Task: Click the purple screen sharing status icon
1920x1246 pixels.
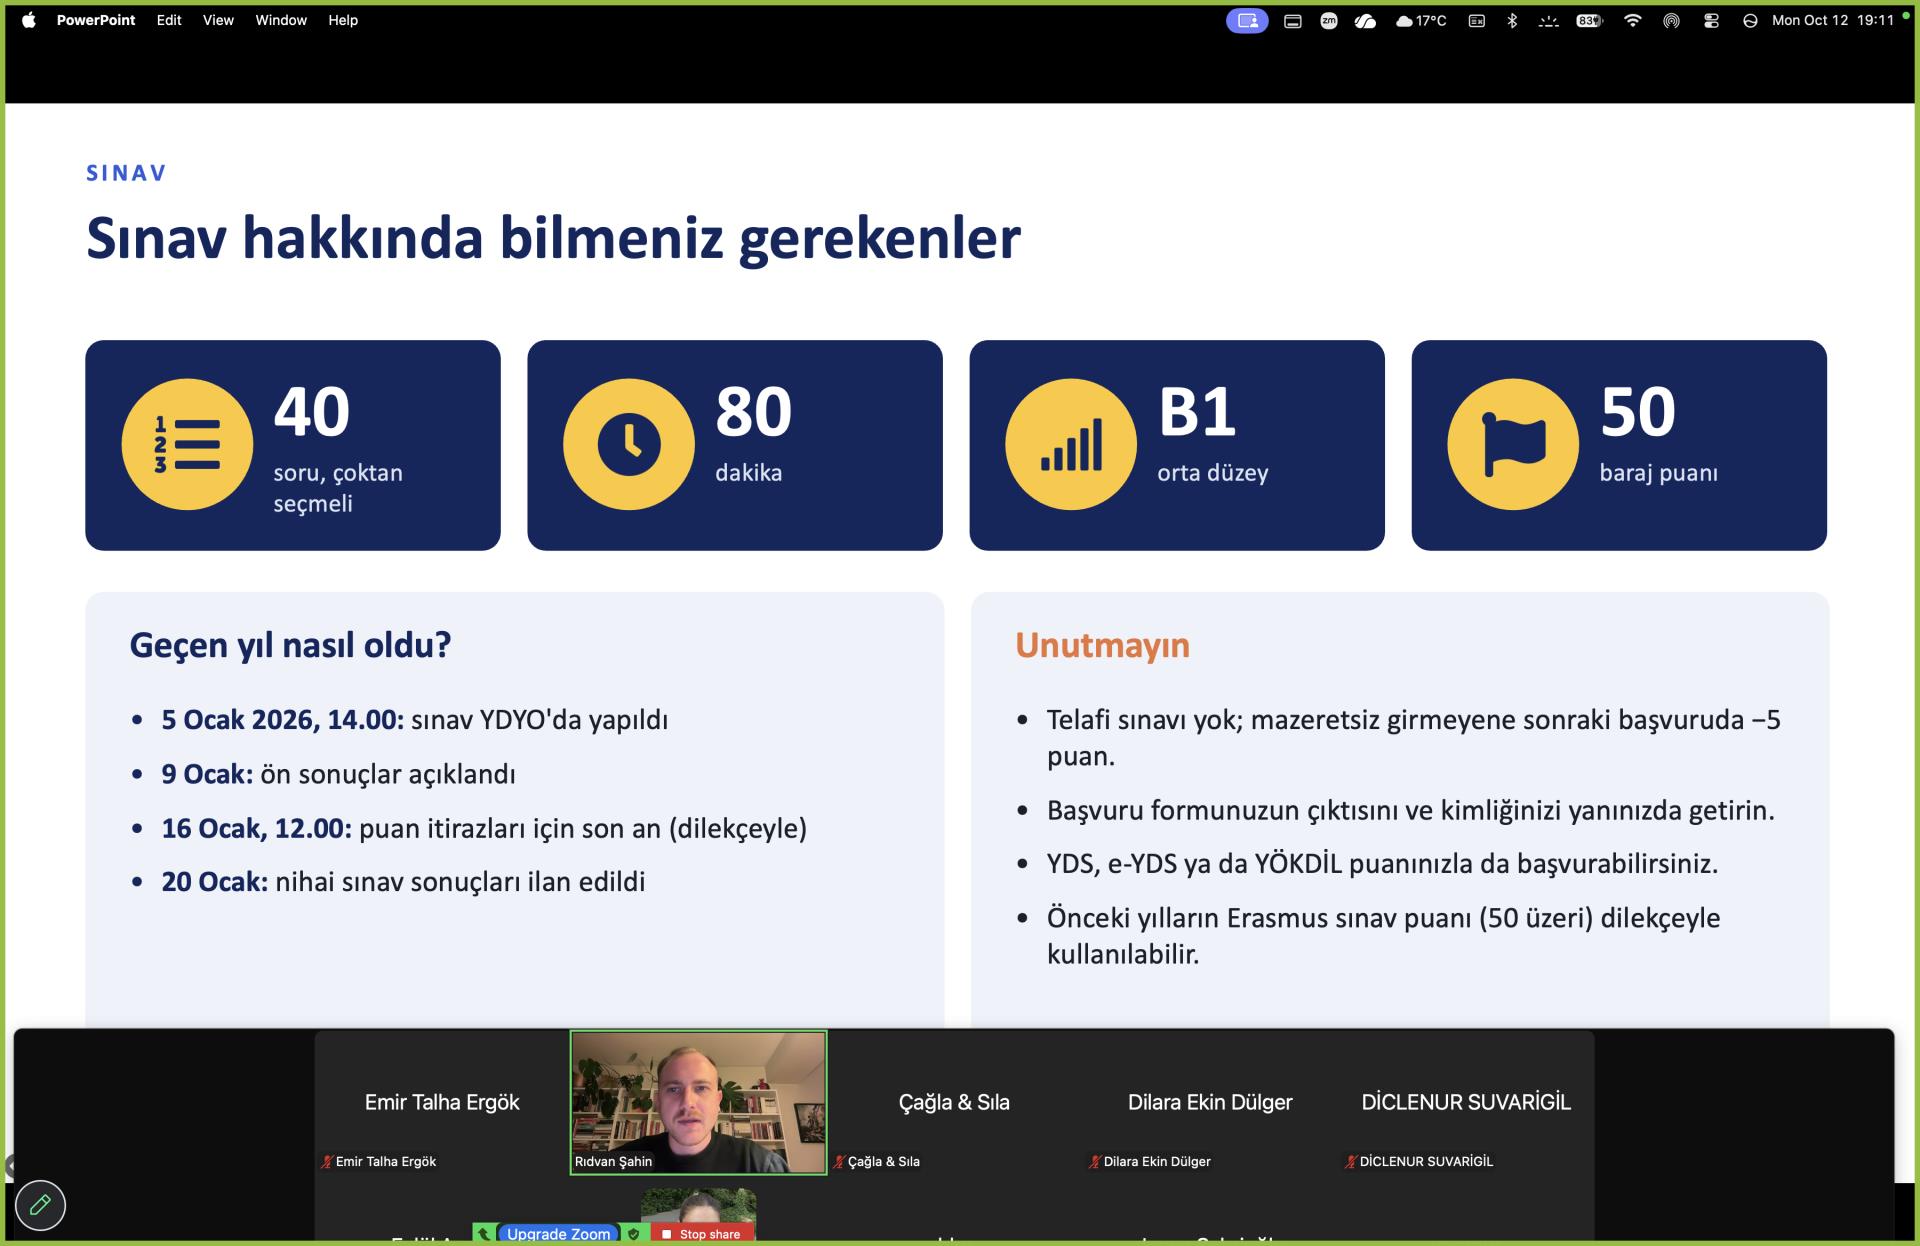Action: [1247, 20]
